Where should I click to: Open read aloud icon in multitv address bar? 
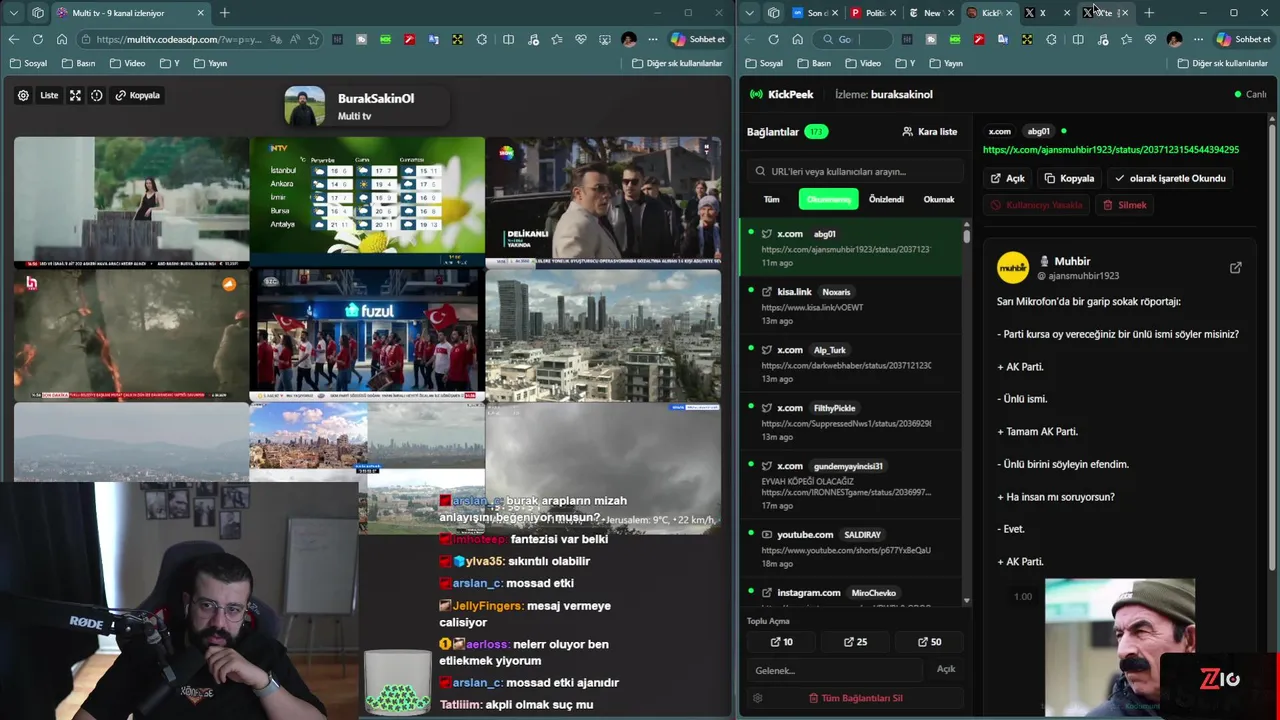295,39
